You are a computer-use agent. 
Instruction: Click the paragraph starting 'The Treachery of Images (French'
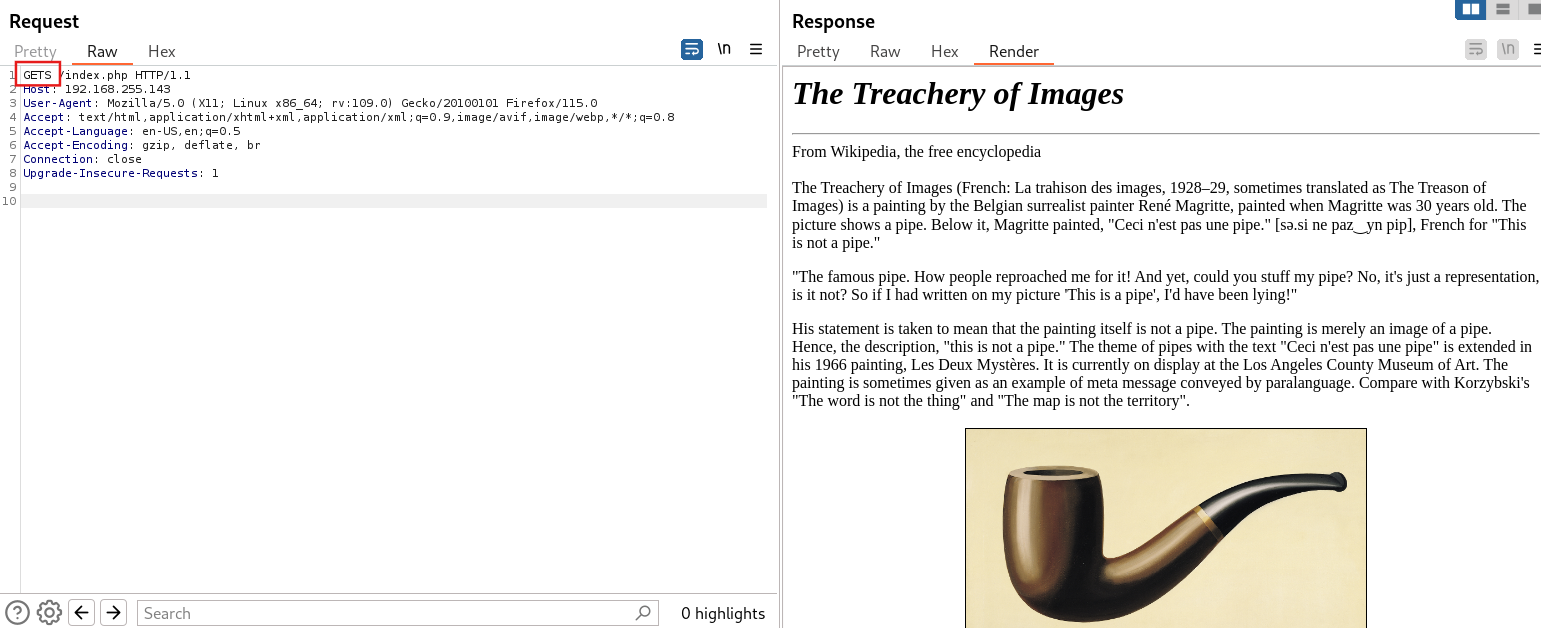pos(1160,215)
